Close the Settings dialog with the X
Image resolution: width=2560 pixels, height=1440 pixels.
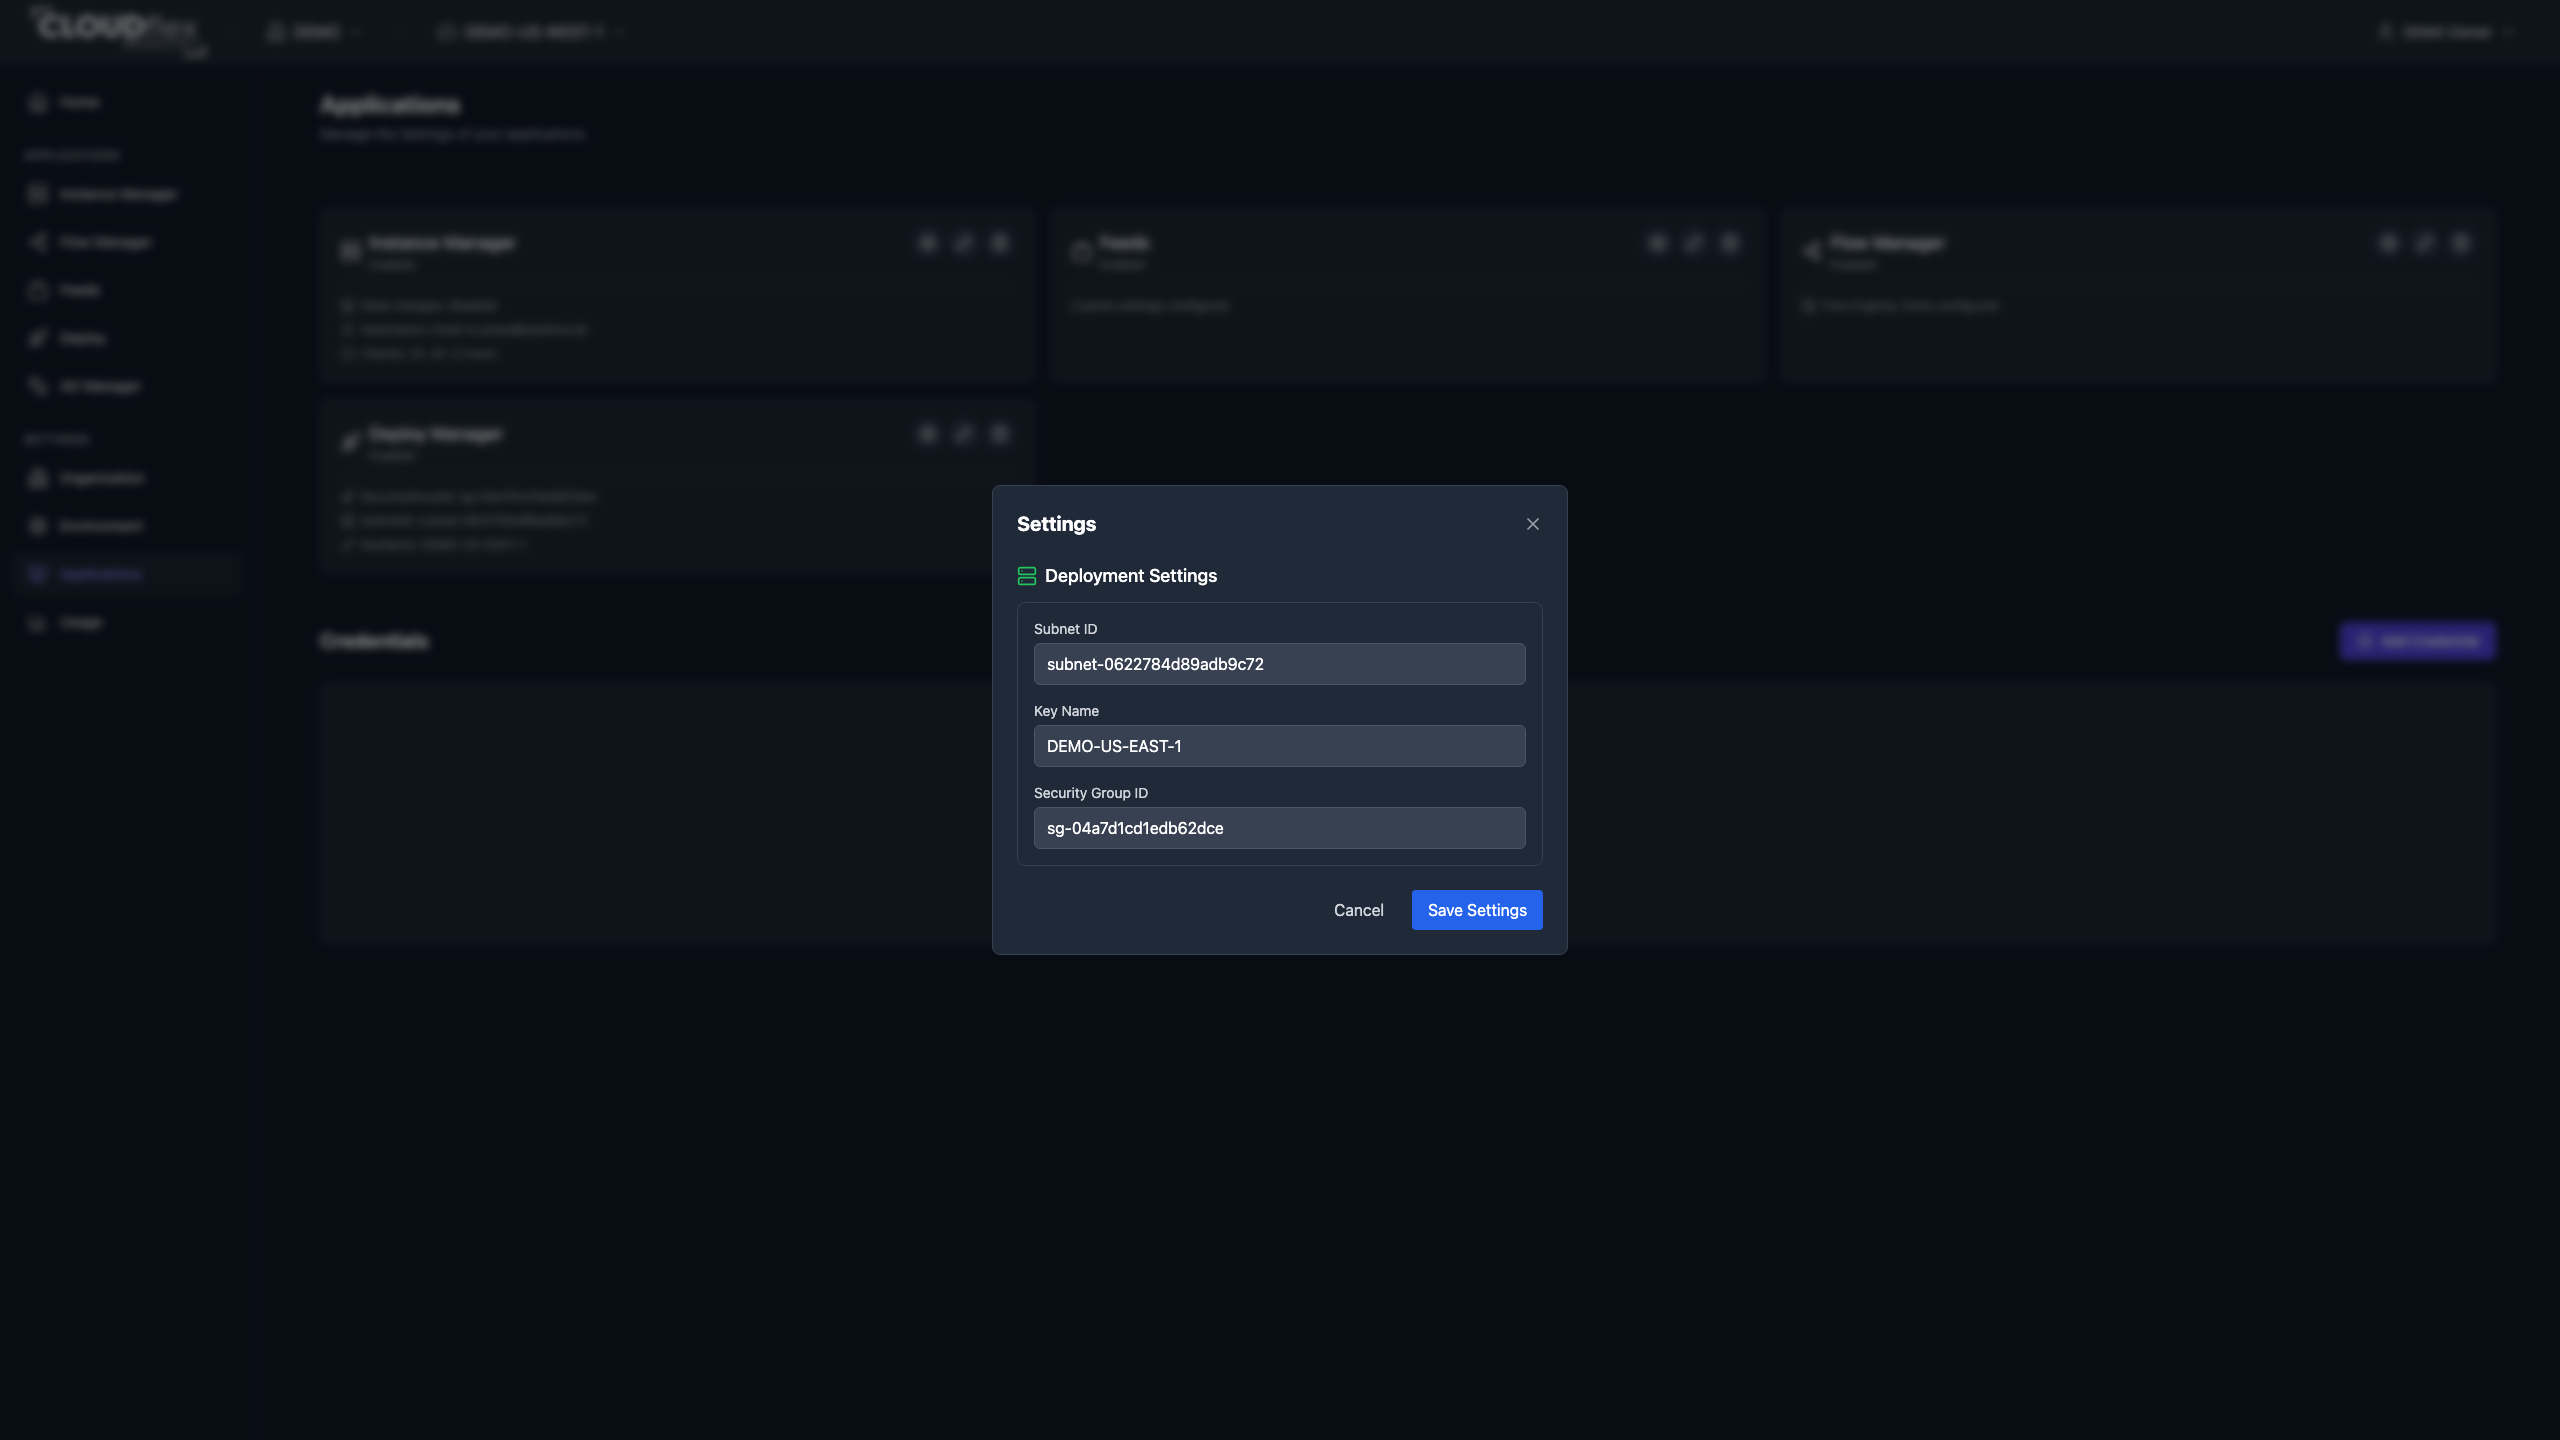(1532, 524)
